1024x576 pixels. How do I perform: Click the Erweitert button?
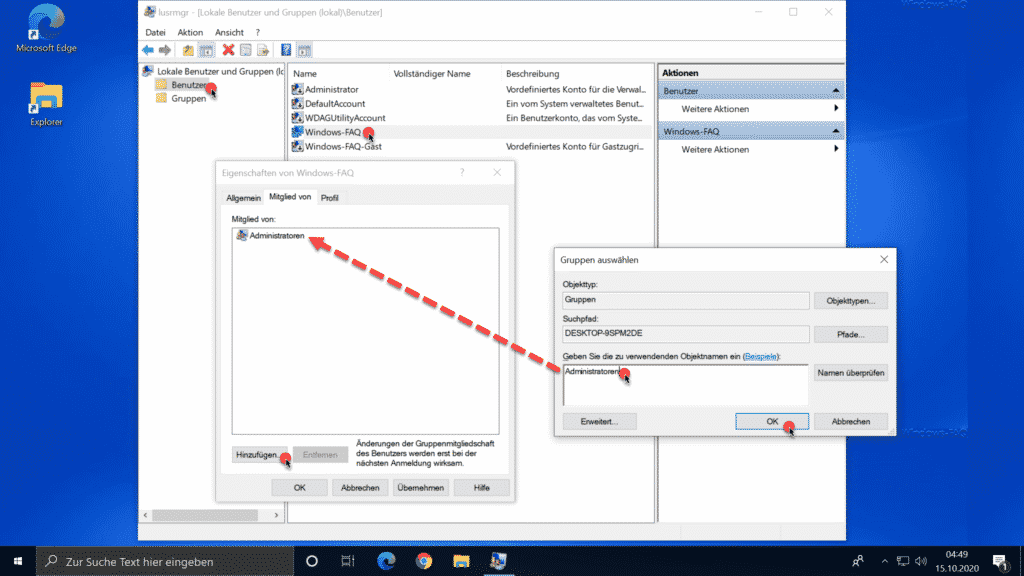[x=599, y=421]
